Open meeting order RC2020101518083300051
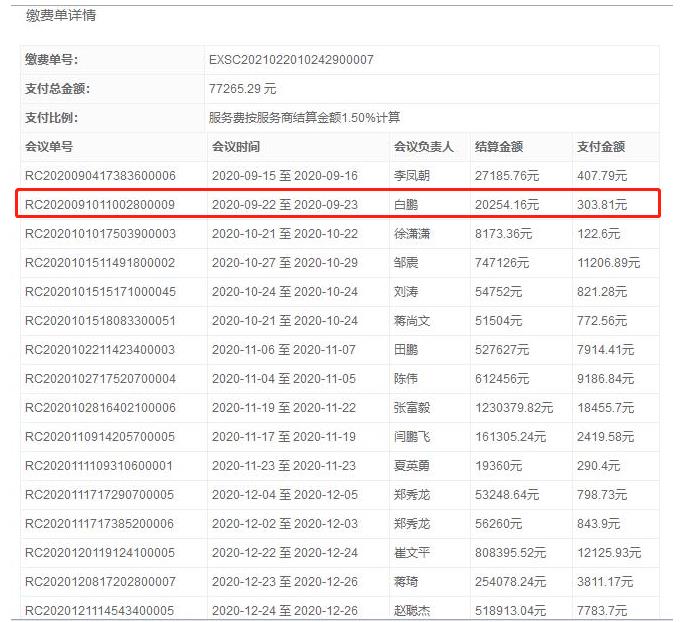 click(x=100, y=321)
